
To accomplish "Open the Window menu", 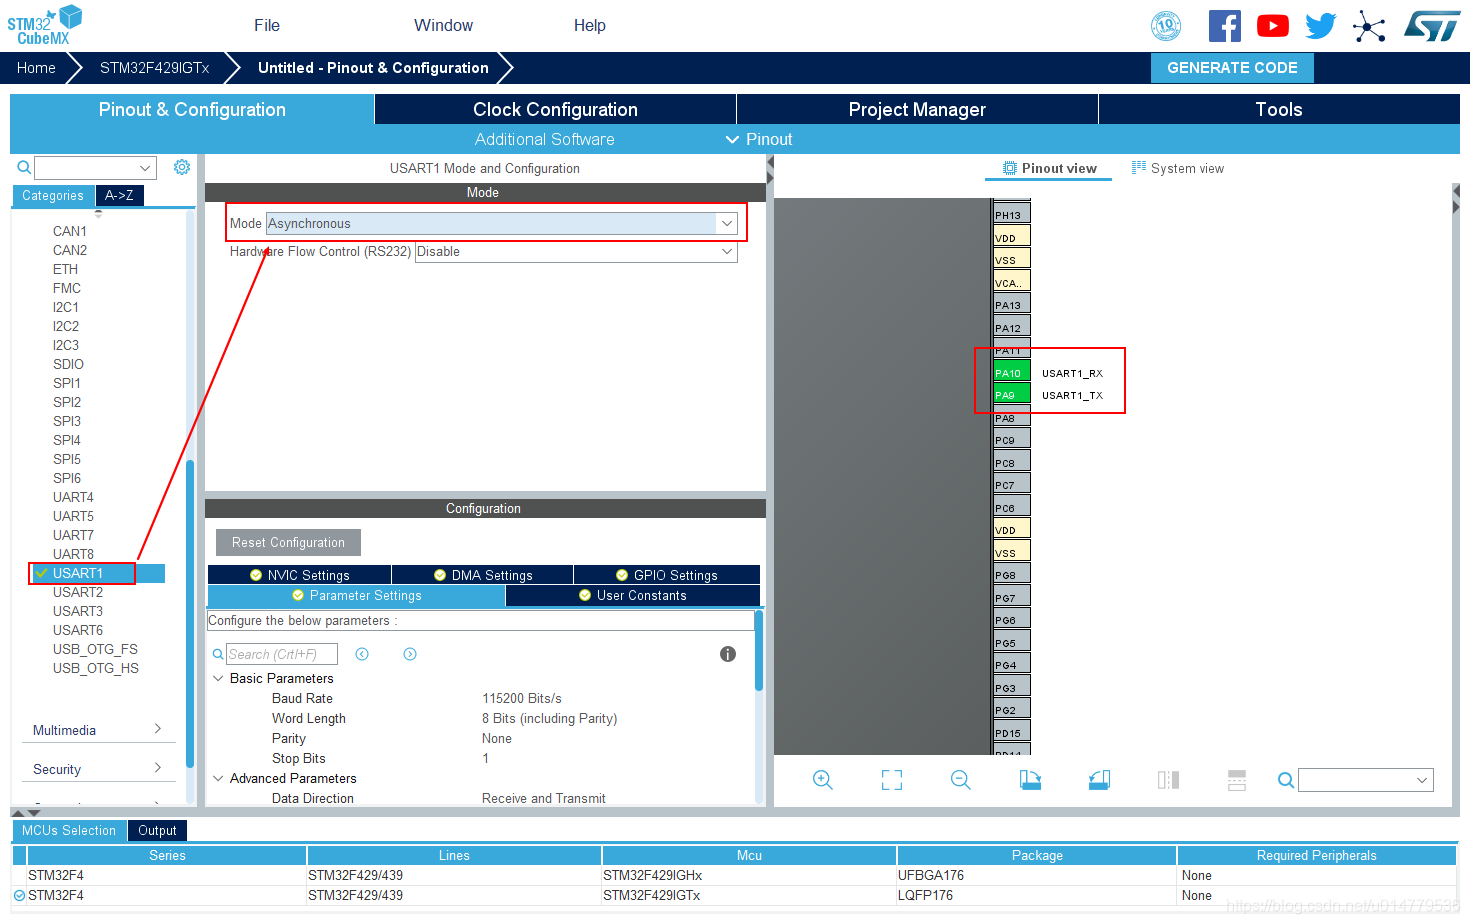I will [444, 25].
